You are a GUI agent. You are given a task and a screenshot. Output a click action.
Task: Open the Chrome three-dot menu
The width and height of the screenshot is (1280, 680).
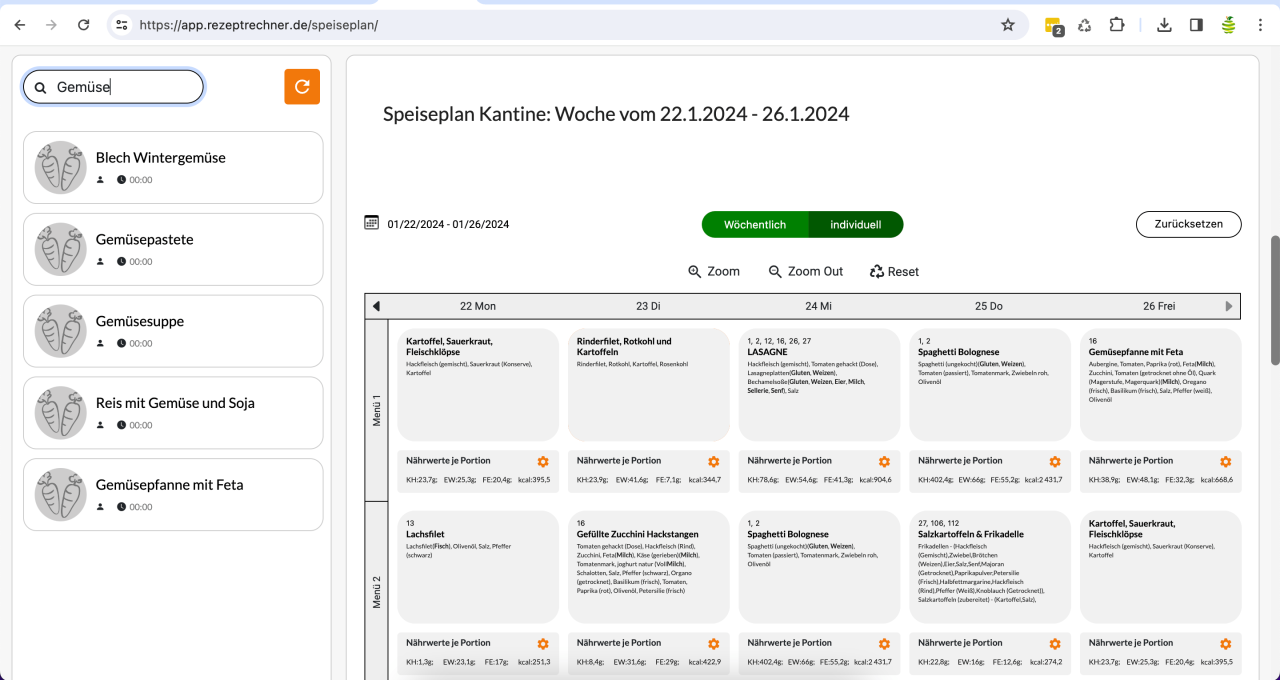[1260, 24]
